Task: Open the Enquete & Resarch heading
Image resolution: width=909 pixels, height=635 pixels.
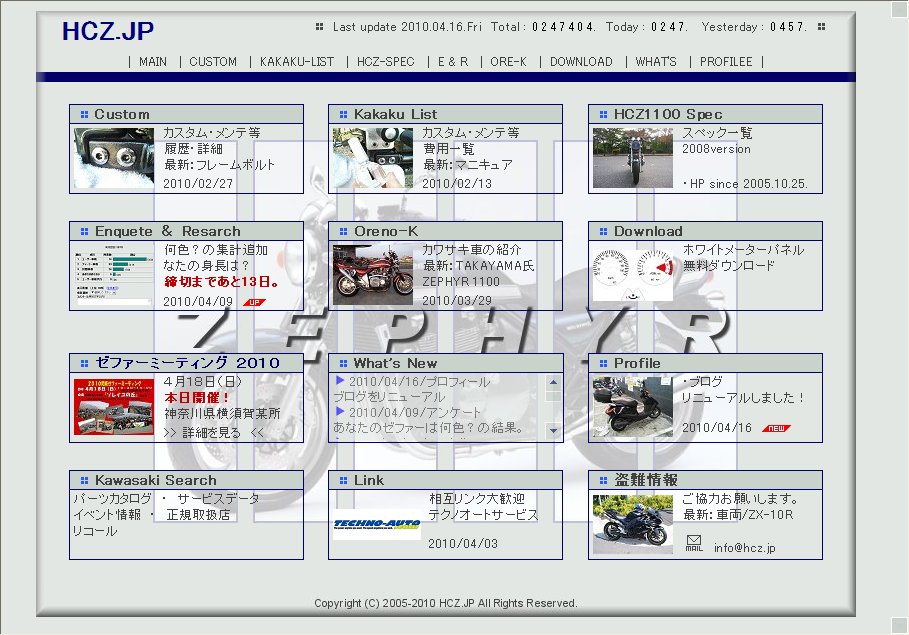Action: [168, 231]
